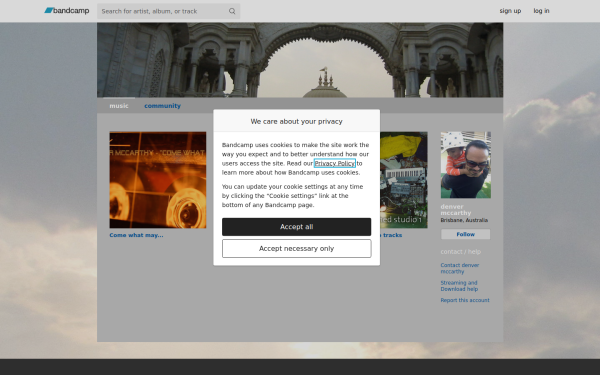The image size is (600, 375).
Task: Click the Bandcamp logo
Action: [67, 11]
